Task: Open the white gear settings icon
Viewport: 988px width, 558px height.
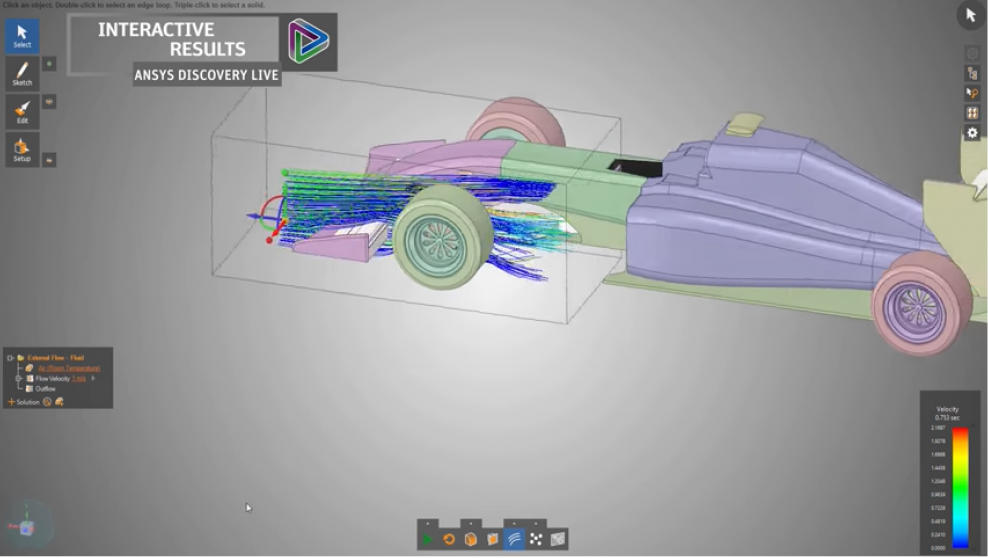Action: click(x=971, y=133)
